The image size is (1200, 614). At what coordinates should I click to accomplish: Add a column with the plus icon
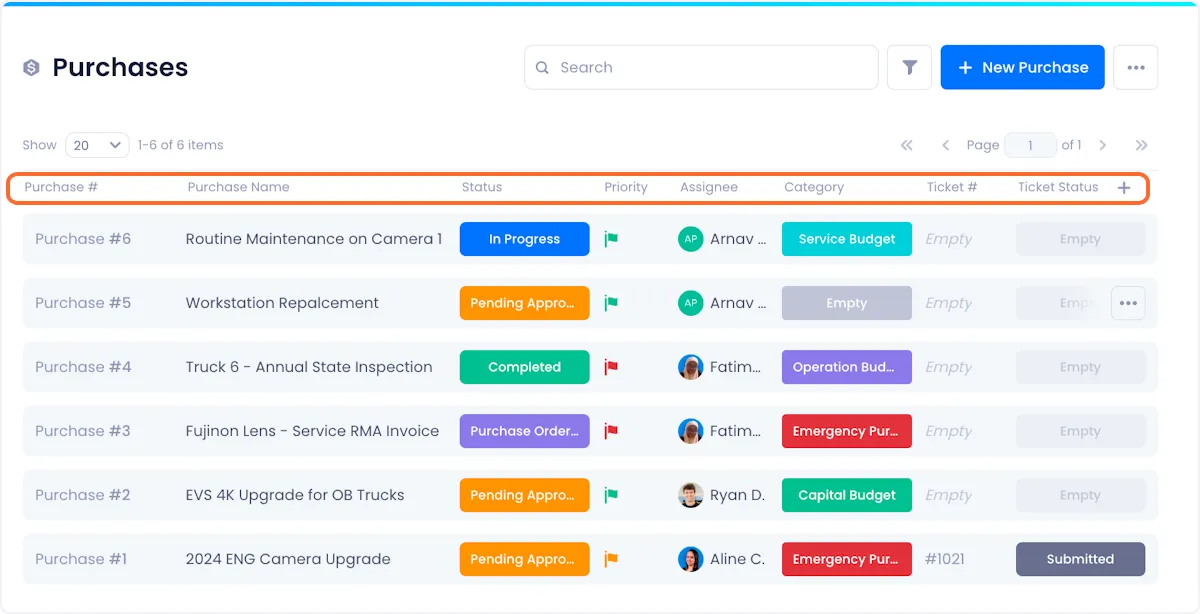coord(1124,188)
